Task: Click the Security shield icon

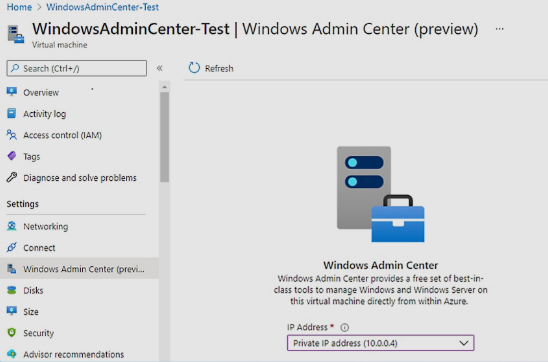Action: click(x=12, y=332)
